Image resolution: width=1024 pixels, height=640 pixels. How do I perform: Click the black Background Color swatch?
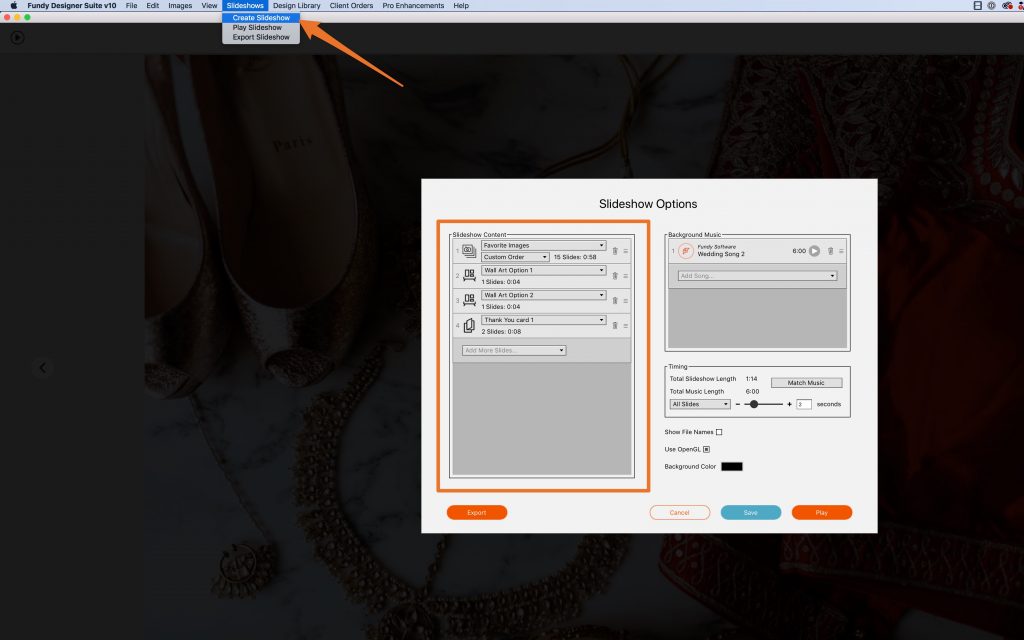pyautogui.click(x=731, y=466)
